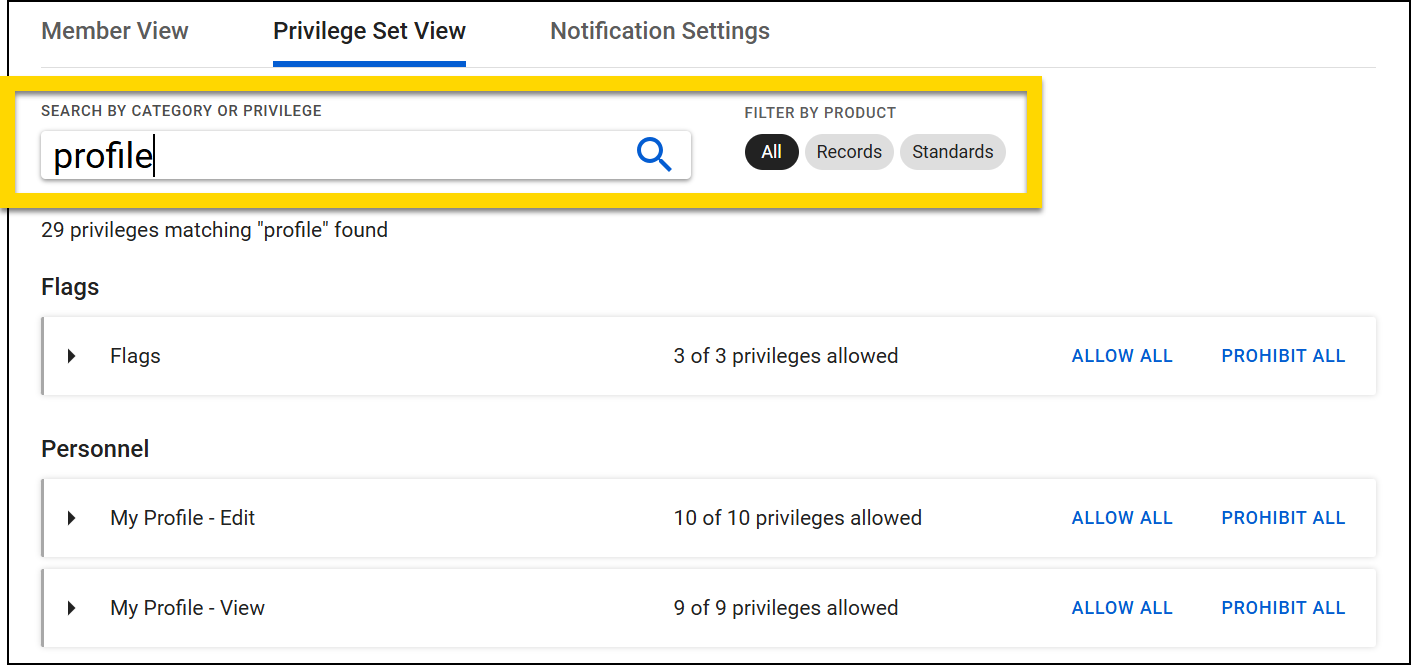Click Prohibit All for Flags
The height and width of the screenshot is (665, 1411).
coord(1283,355)
